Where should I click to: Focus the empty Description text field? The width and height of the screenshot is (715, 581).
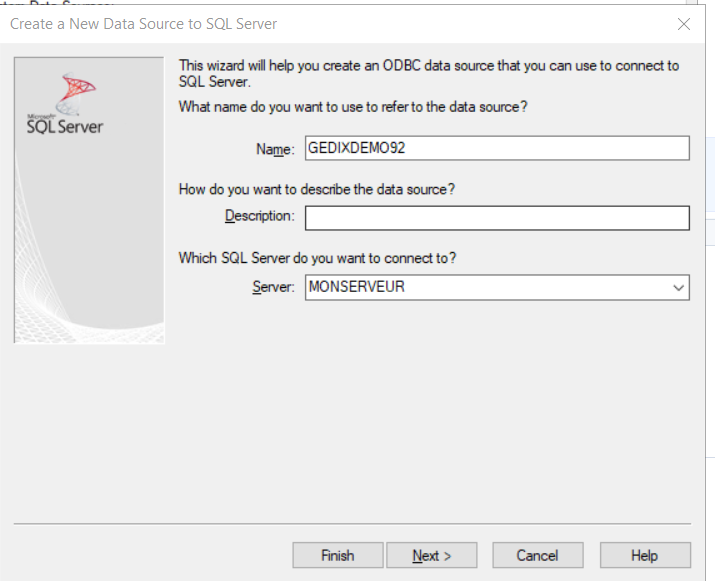497,218
